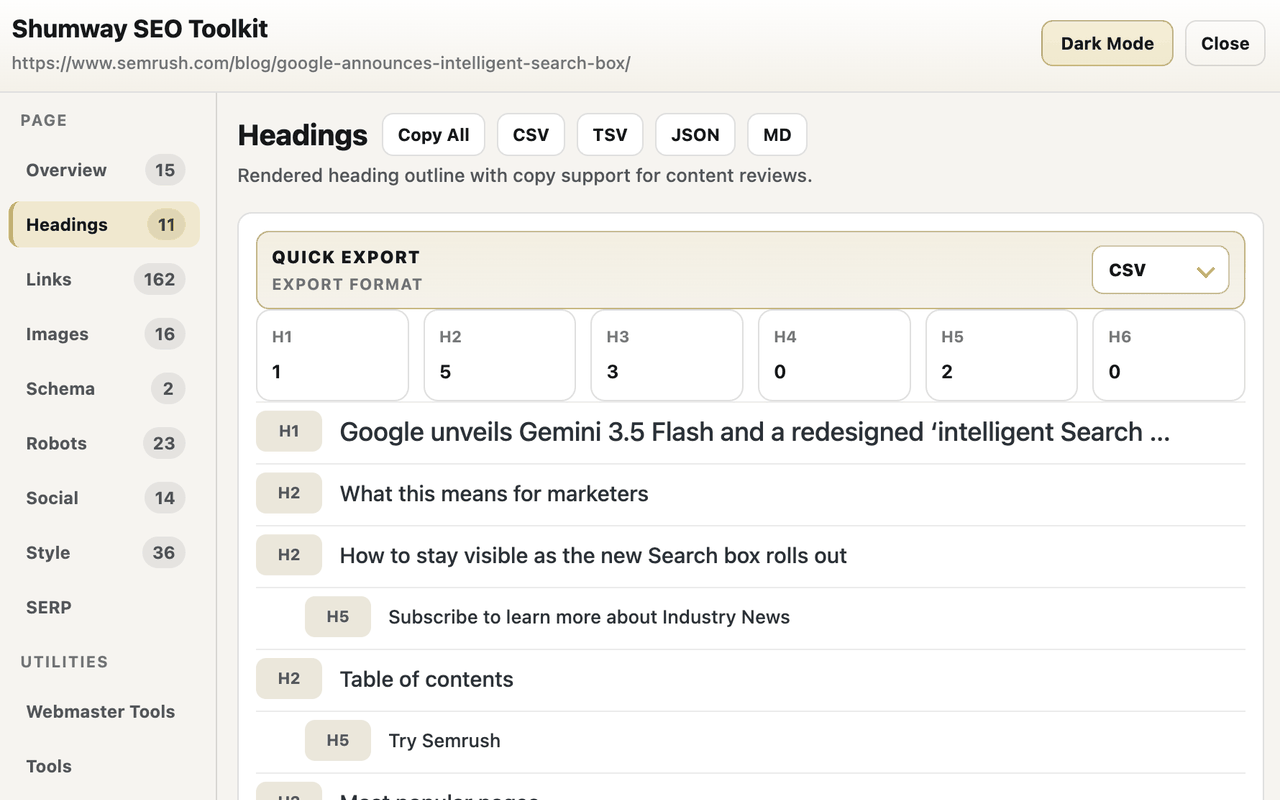Switch to the Robots section

(104, 443)
